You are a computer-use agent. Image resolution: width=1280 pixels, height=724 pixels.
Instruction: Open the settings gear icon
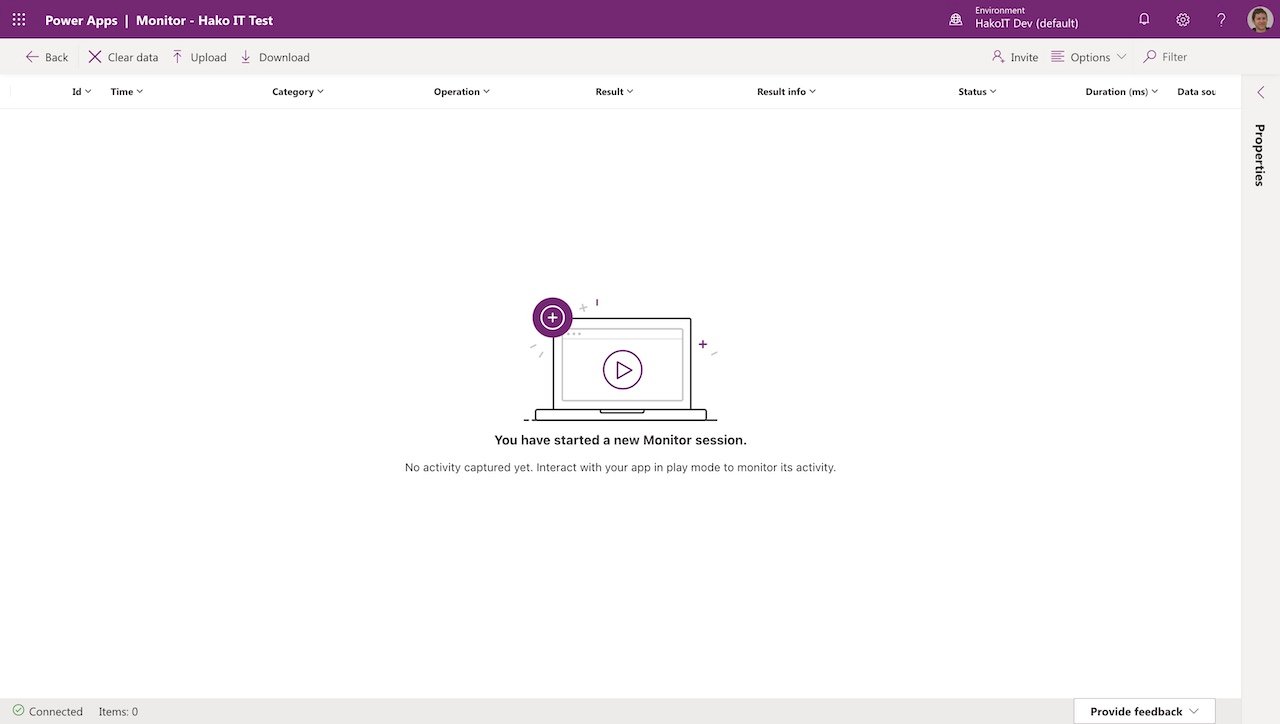[x=1183, y=20]
